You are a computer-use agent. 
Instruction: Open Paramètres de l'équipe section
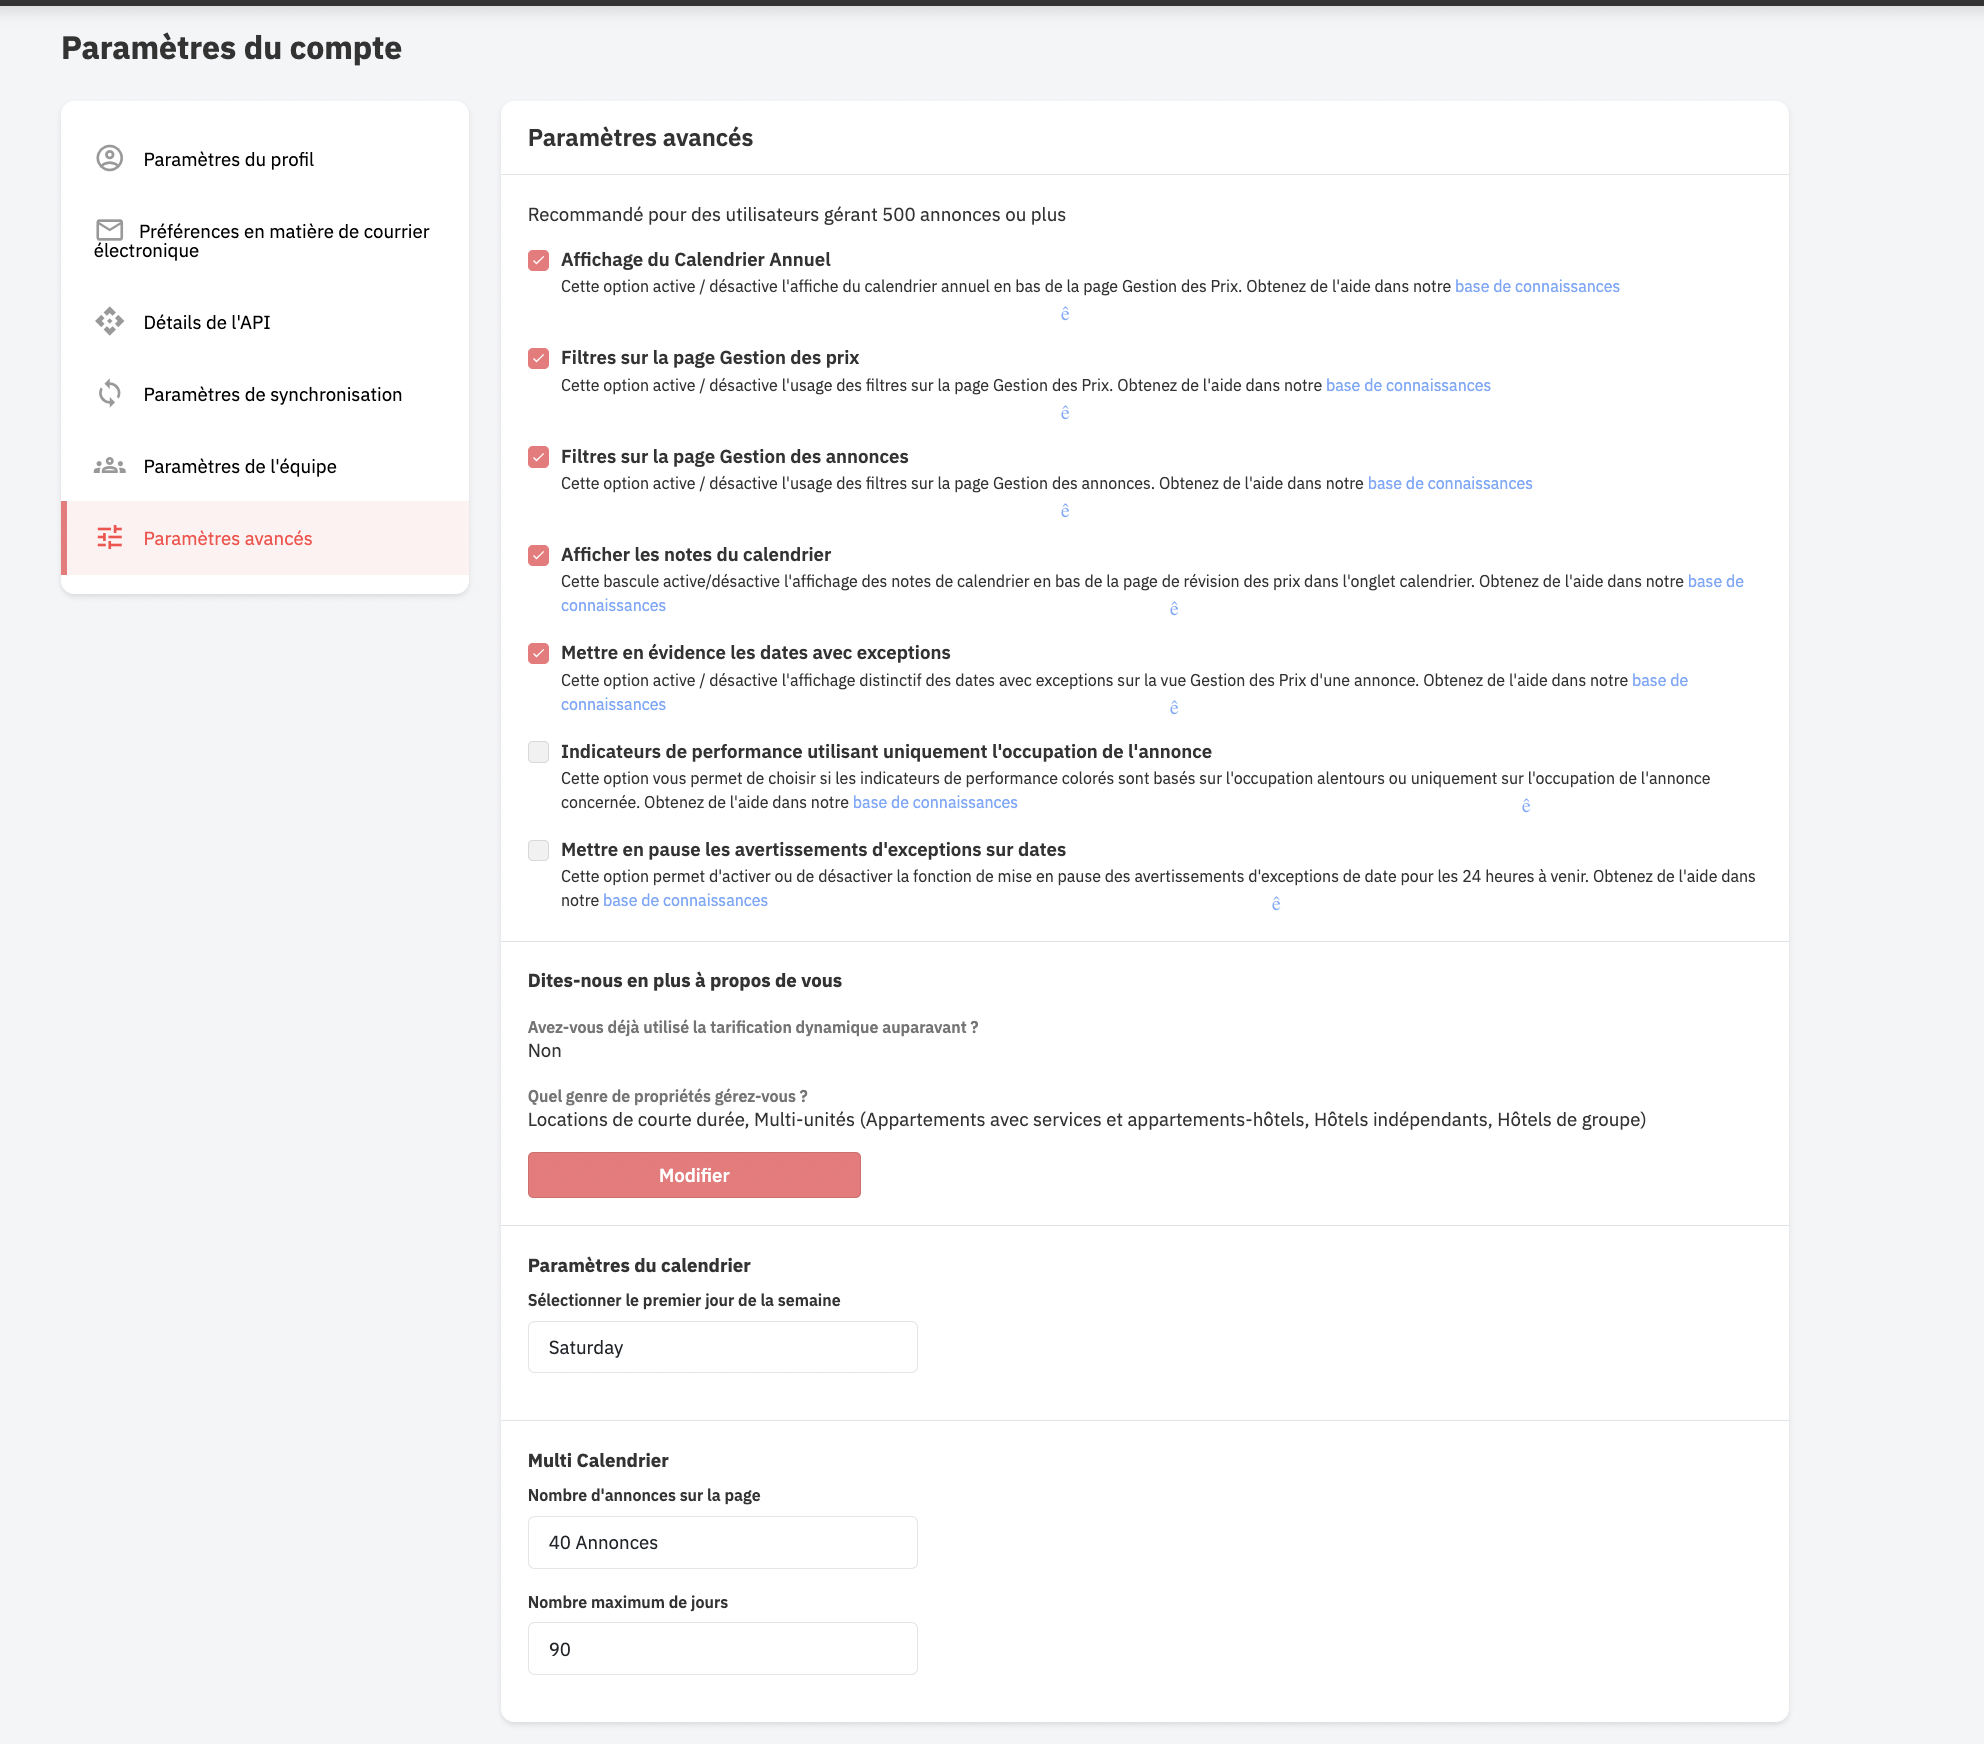pos(265,466)
